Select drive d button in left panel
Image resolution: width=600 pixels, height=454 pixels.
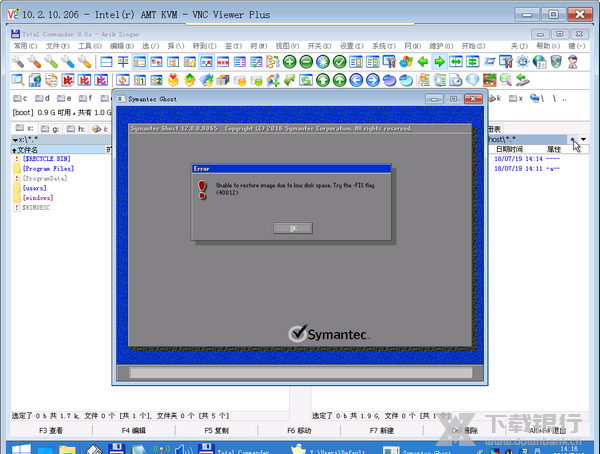tap(42, 98)
